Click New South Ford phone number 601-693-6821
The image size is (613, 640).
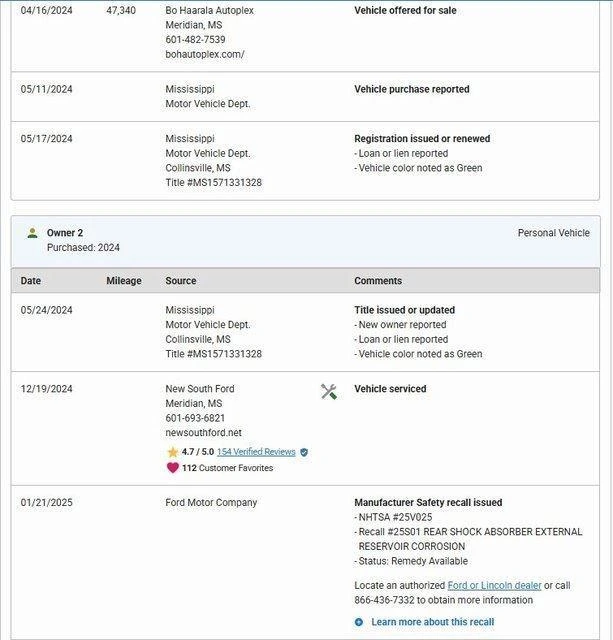click(195, 418)
